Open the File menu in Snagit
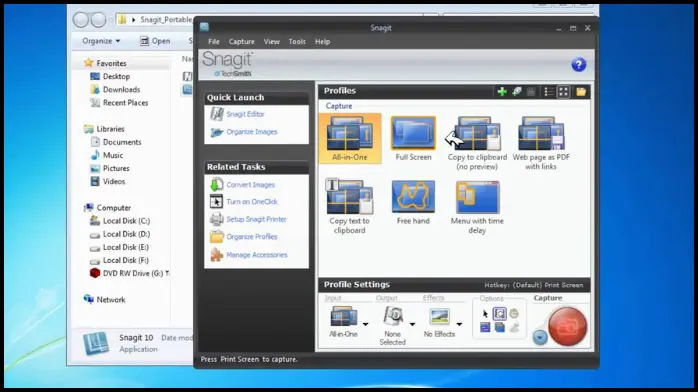 click(x=214, y=41)
